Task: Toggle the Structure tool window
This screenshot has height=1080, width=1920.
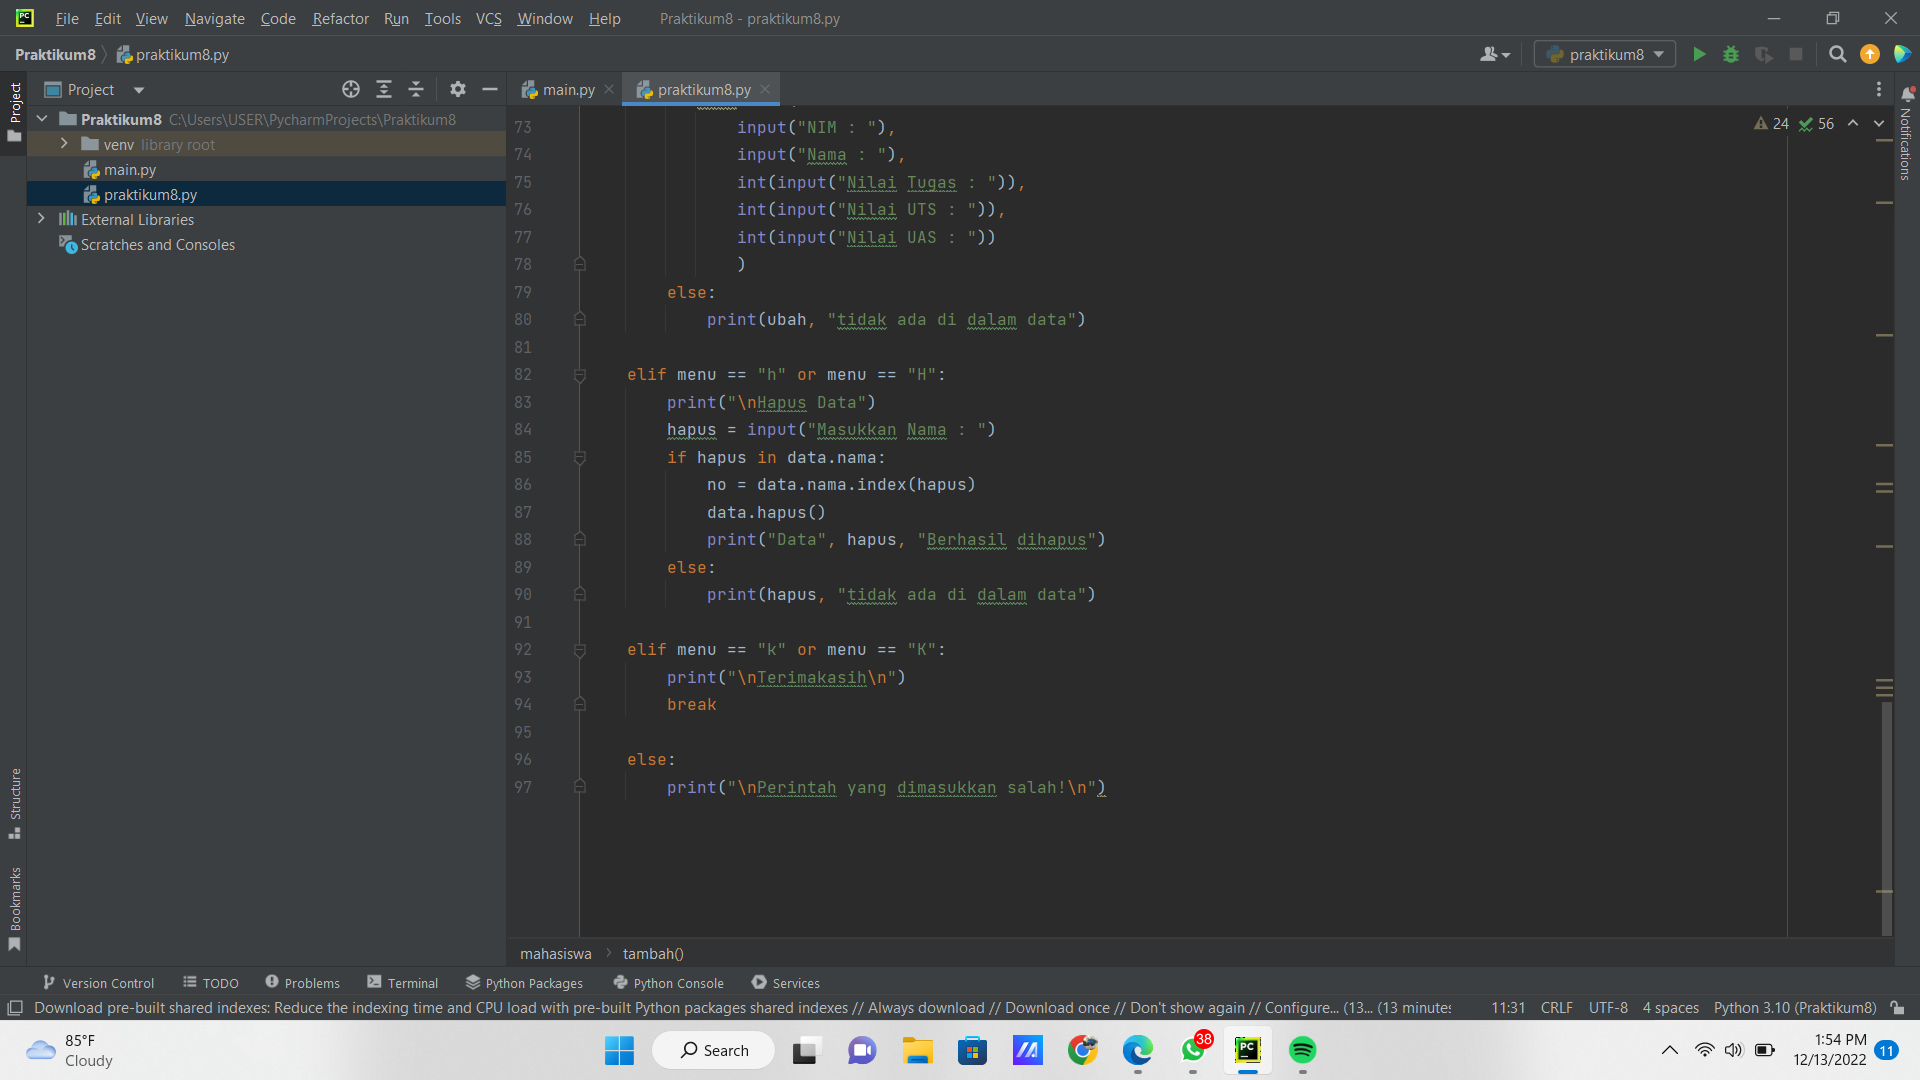Action: [15, 800]
